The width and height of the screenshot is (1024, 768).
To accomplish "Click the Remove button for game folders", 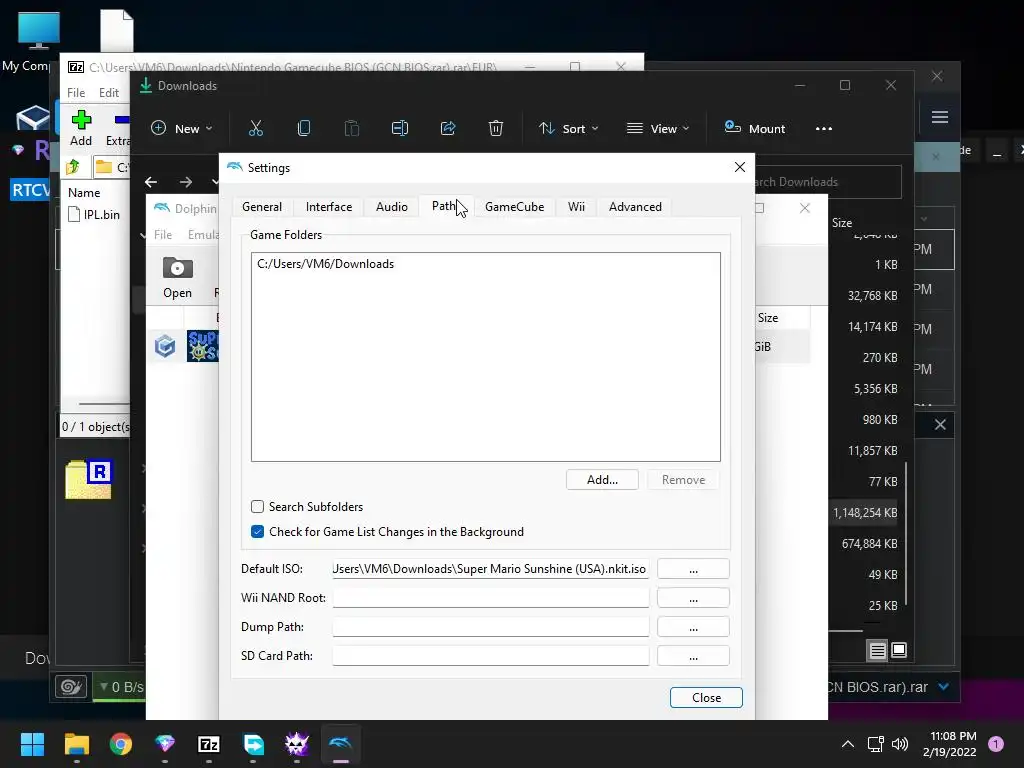I will coord(683,479).
